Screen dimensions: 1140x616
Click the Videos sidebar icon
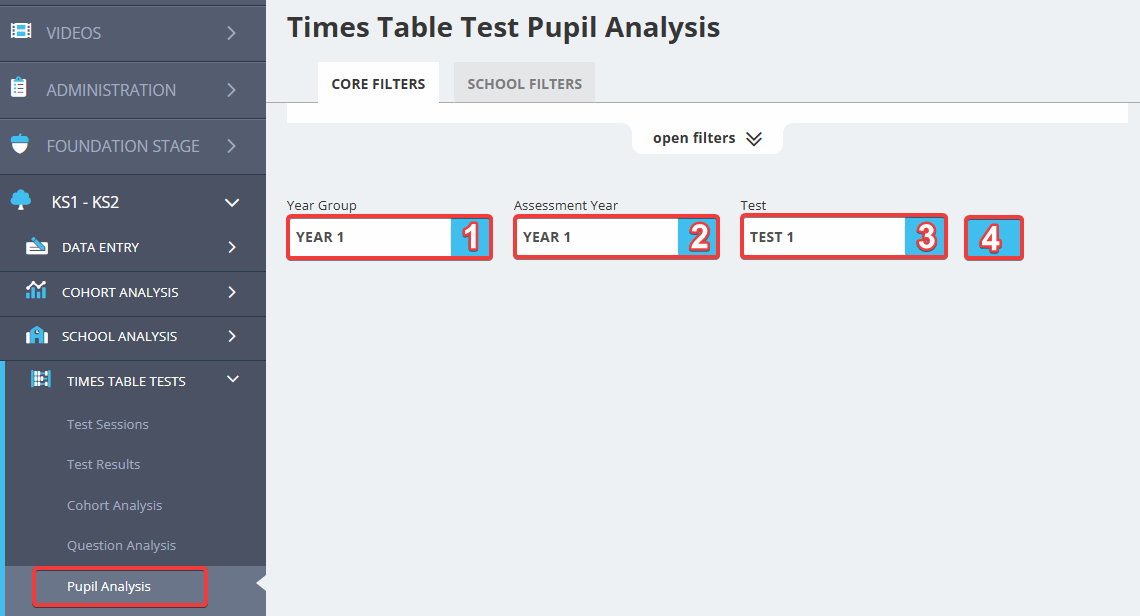click(24, 32)
